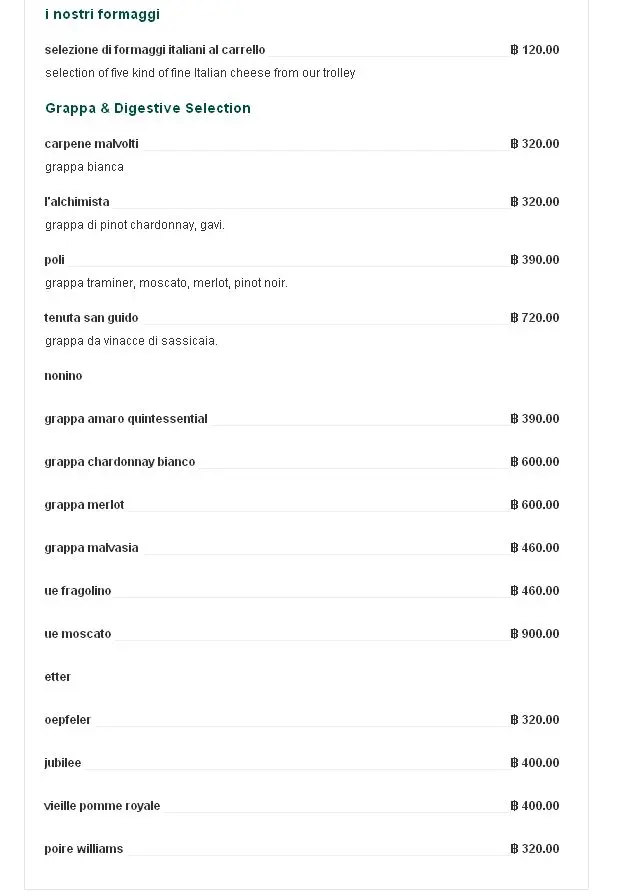Select grappa malvasia from the list

(x=92, y=548)
